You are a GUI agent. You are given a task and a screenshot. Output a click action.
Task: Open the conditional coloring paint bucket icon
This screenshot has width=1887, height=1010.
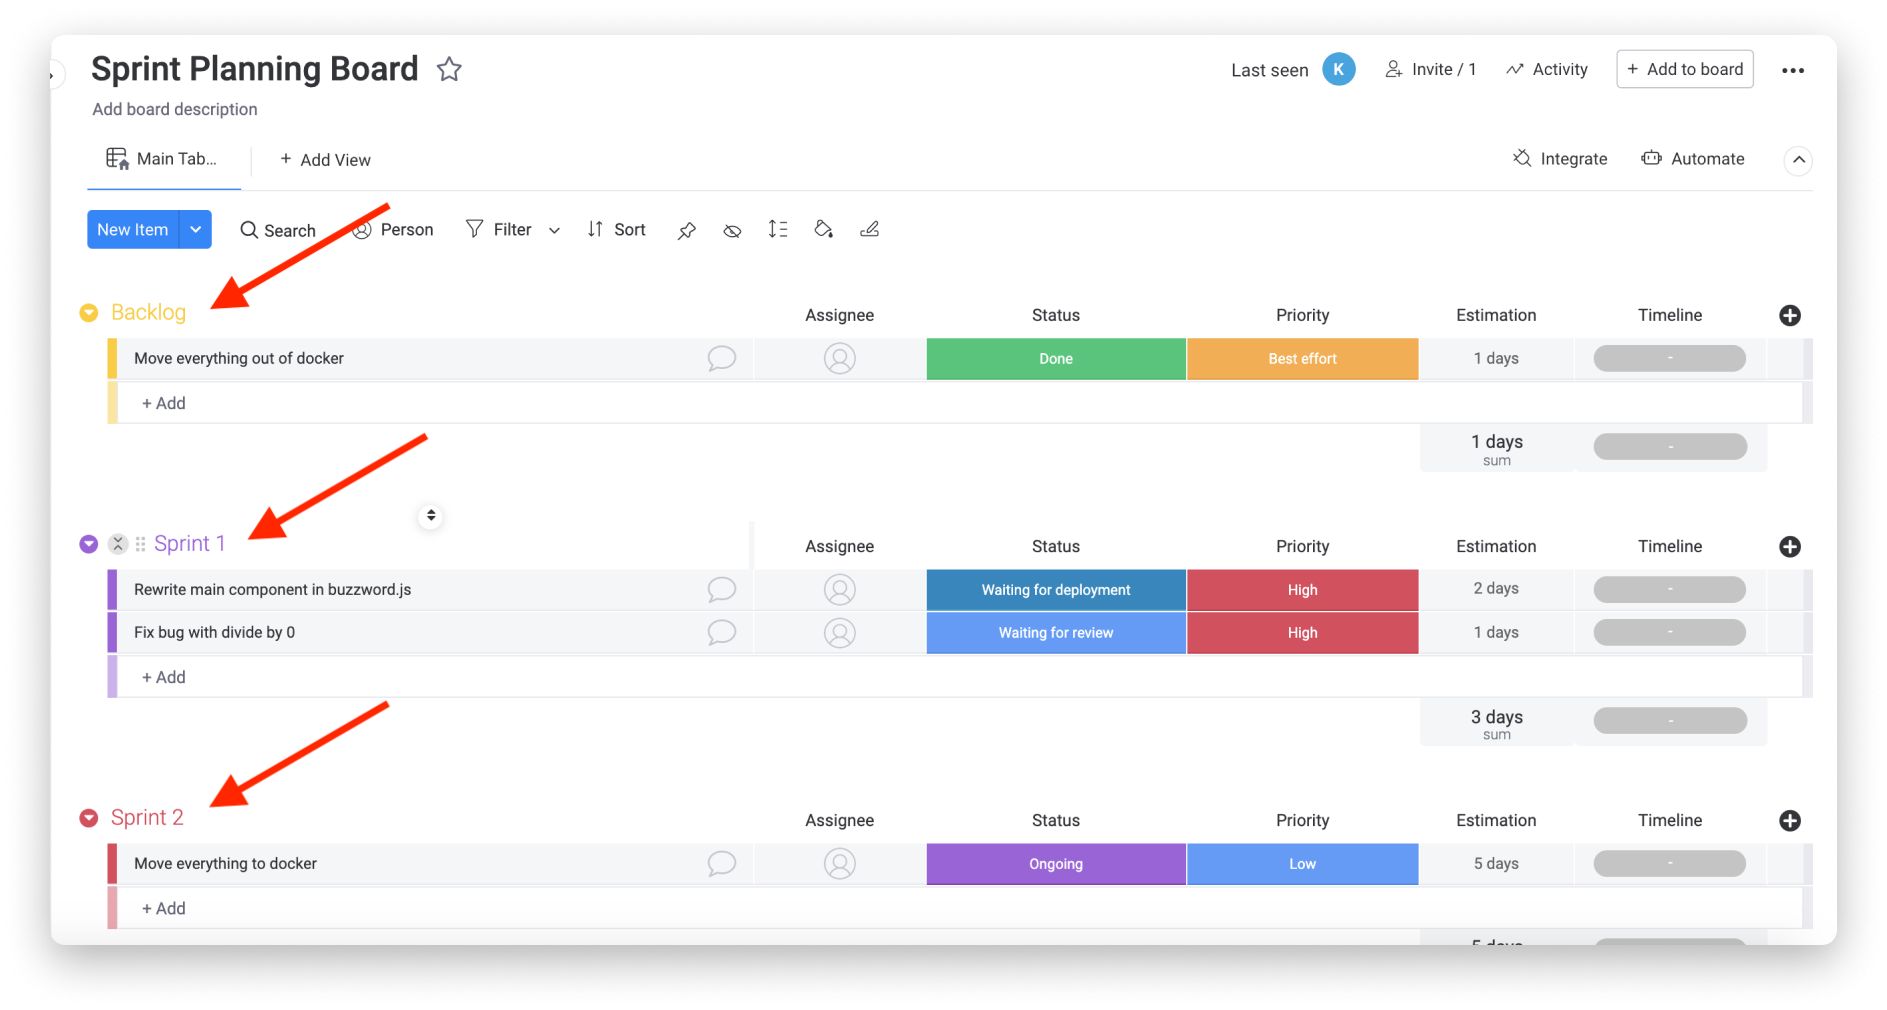pos(823,229)
